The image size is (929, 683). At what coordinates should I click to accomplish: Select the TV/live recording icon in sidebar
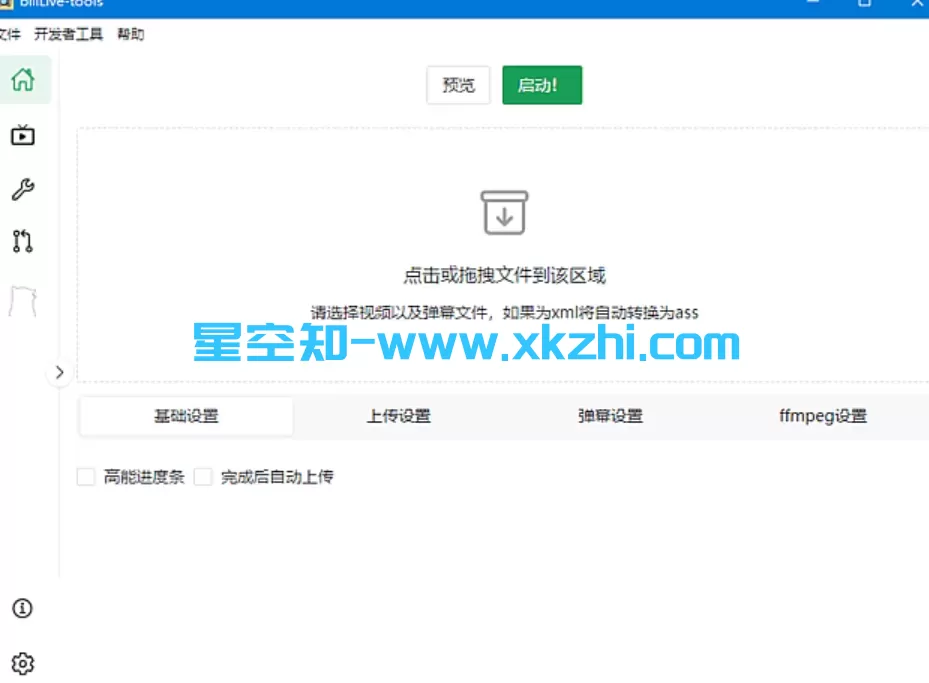point(22,135)
